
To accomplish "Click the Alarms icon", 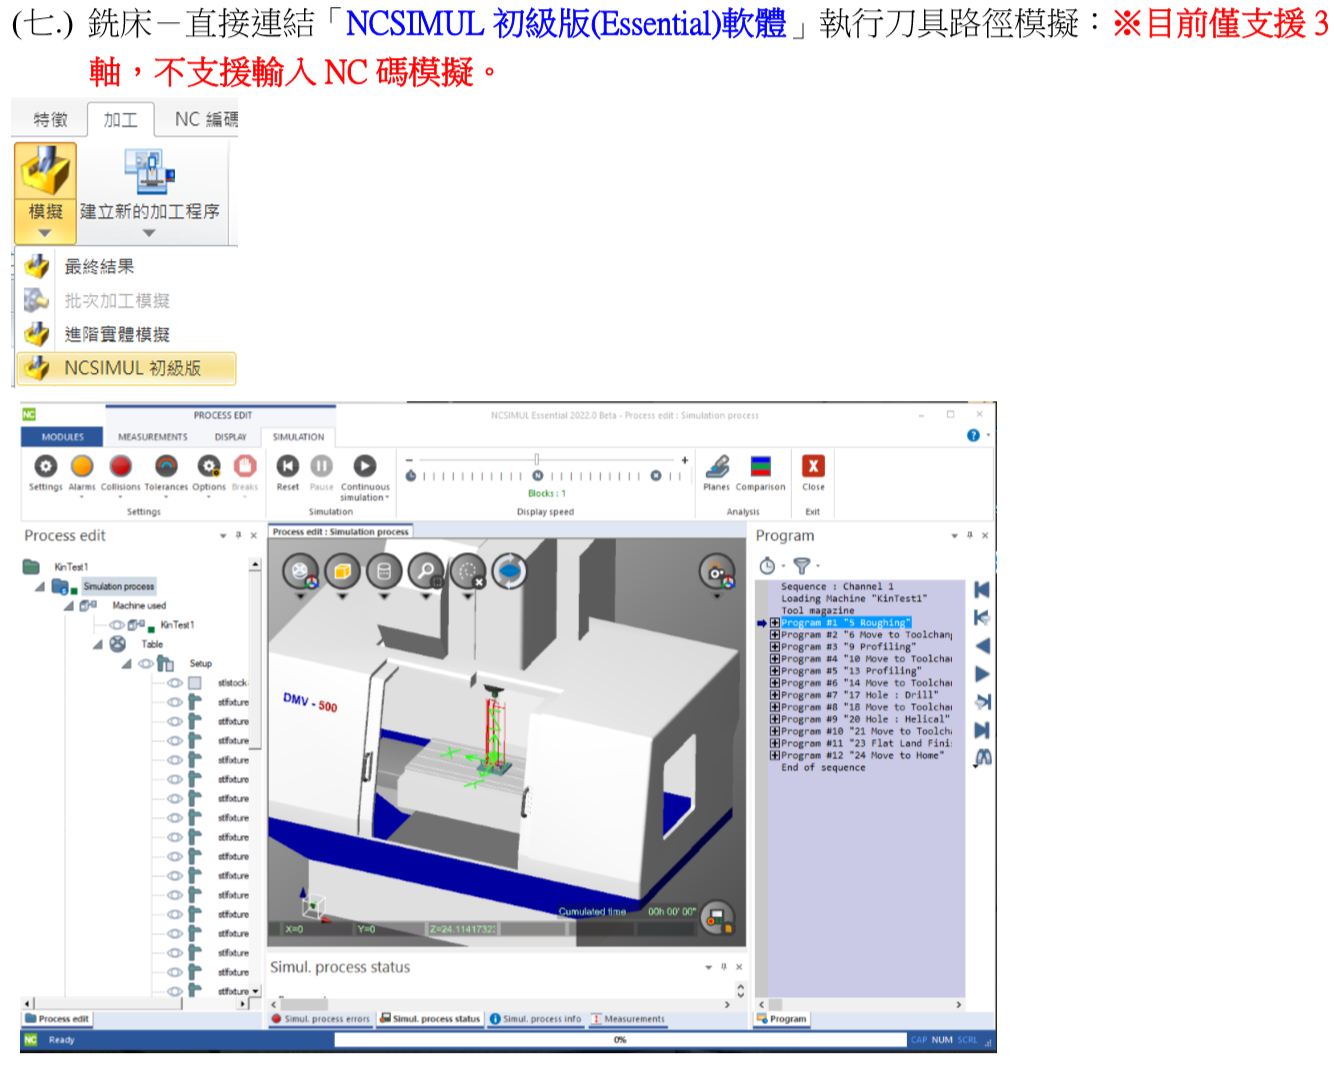I will pos(82,467).
